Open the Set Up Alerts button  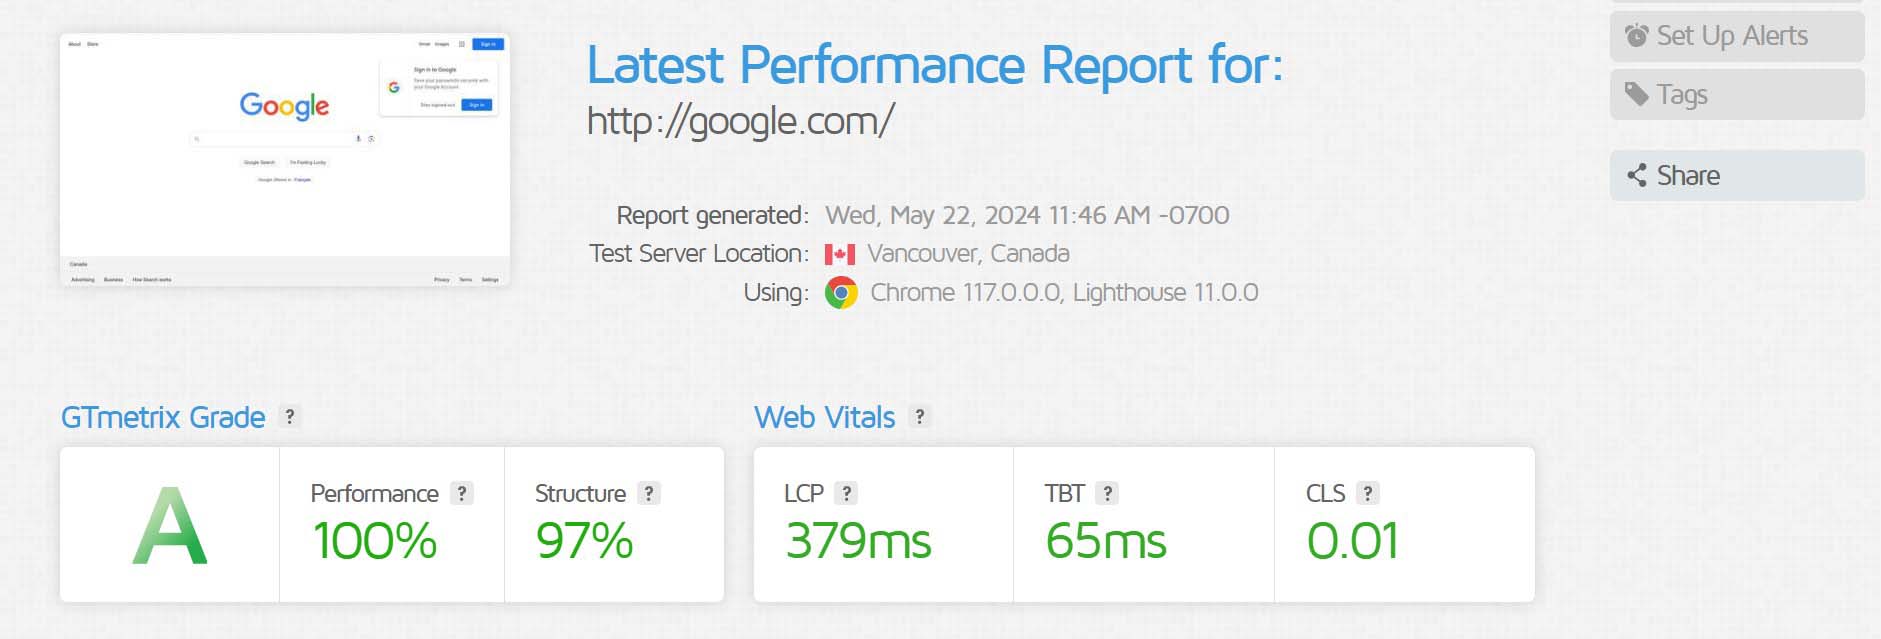(1737, 36)
